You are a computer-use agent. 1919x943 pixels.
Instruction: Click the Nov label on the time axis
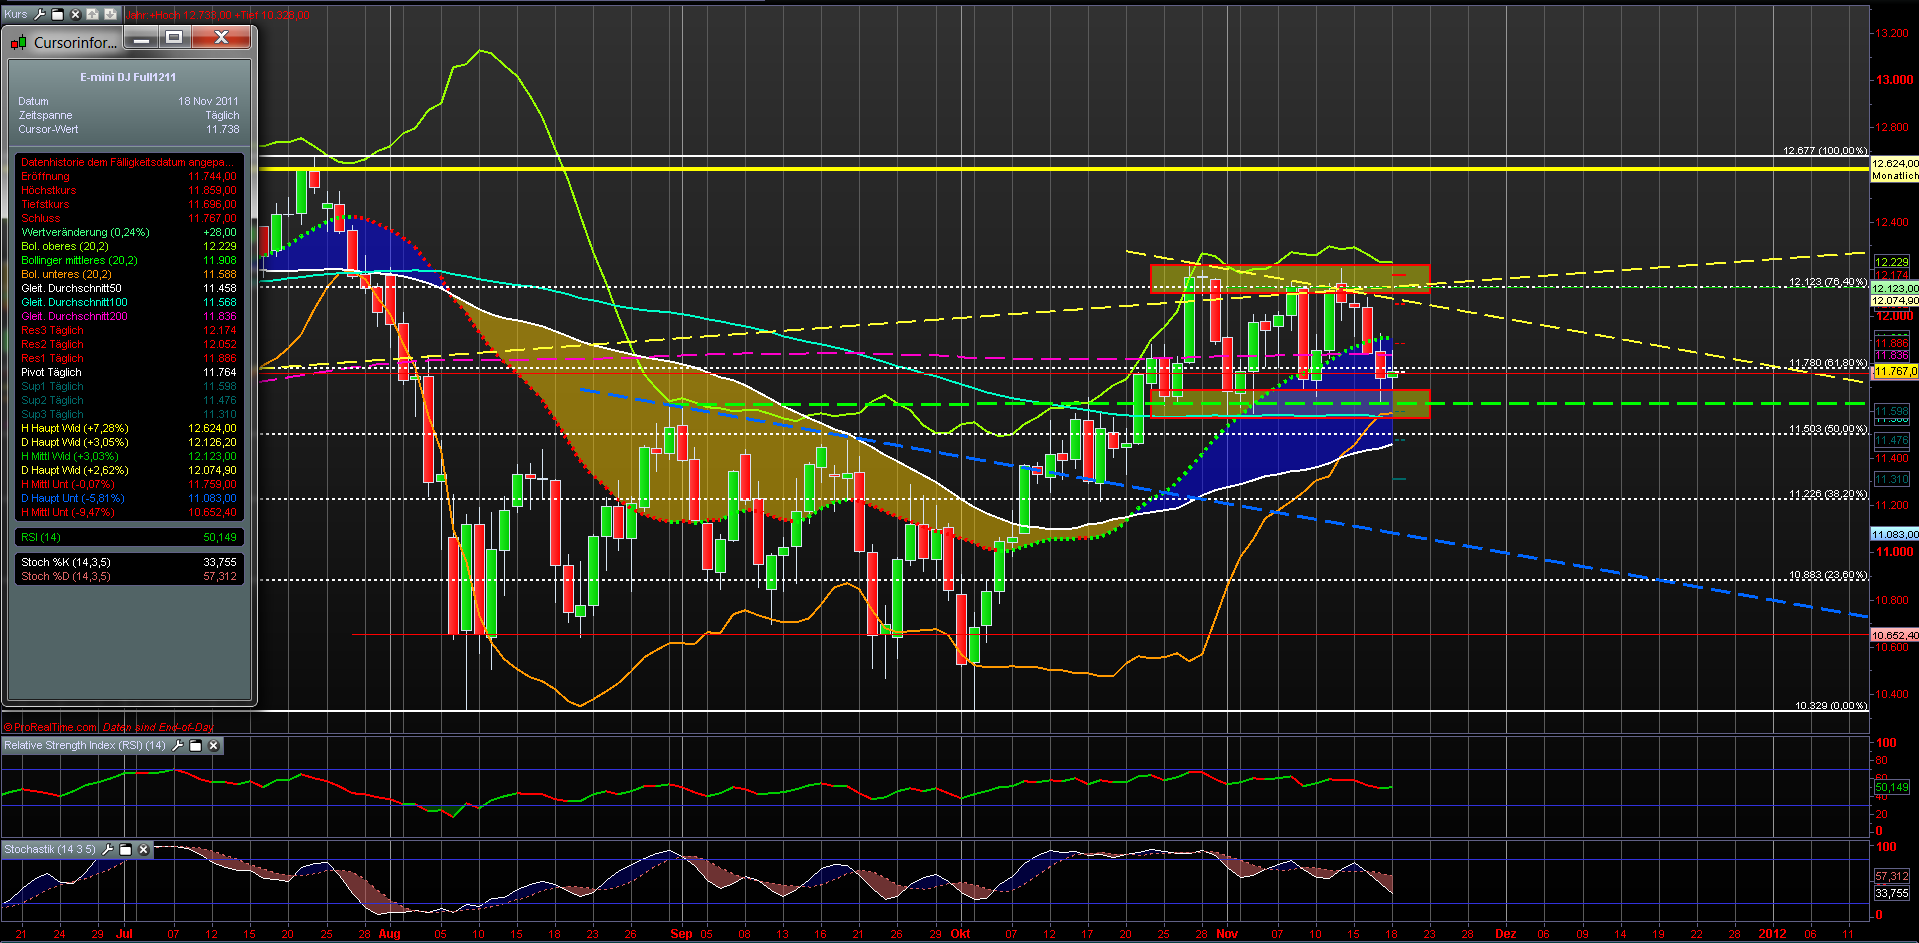click(x=1227, y=933)
